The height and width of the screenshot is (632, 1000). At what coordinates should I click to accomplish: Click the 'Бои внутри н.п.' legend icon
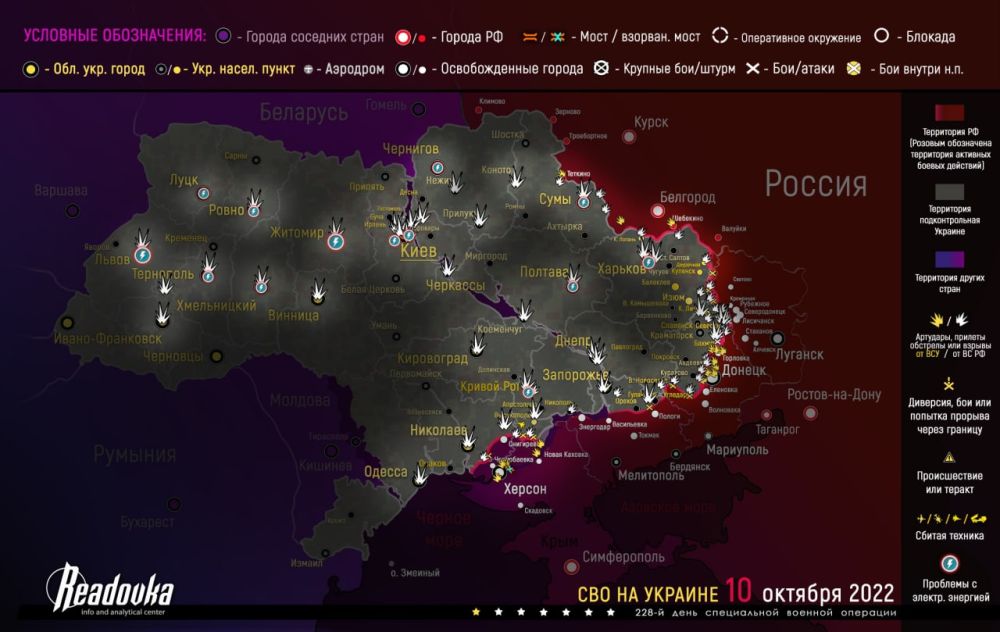(854, 69)
